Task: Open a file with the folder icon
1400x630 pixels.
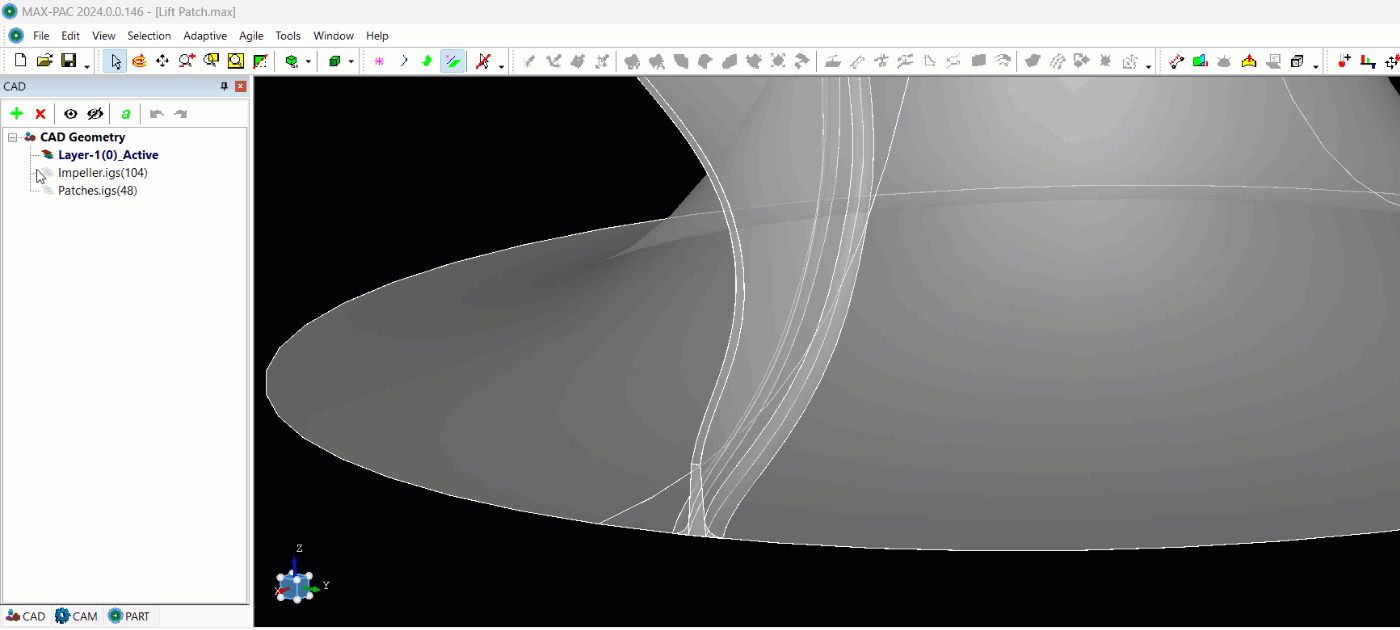Action: pos(44,61)
